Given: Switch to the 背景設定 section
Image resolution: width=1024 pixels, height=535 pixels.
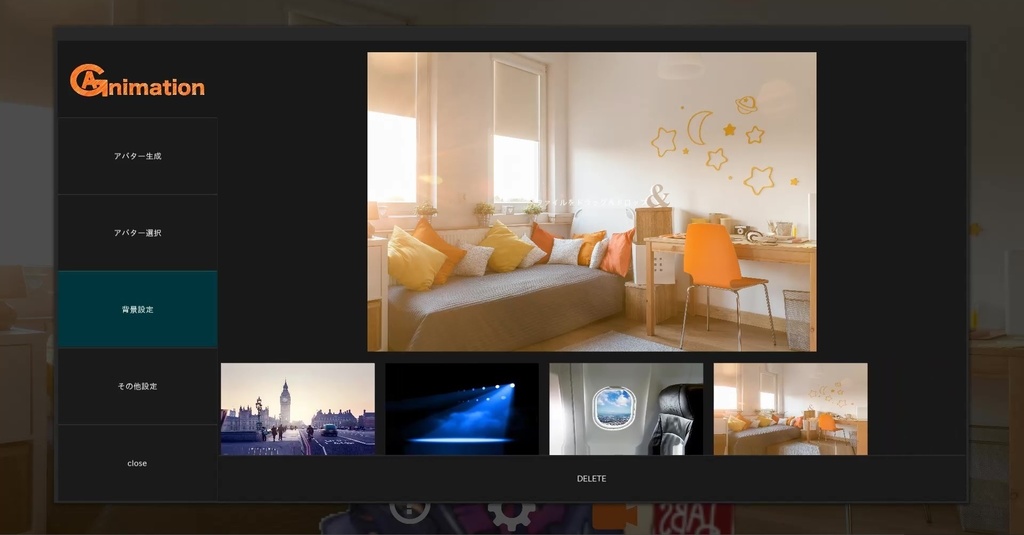Looking at the screenshot, I should click(x=137, y=310).
